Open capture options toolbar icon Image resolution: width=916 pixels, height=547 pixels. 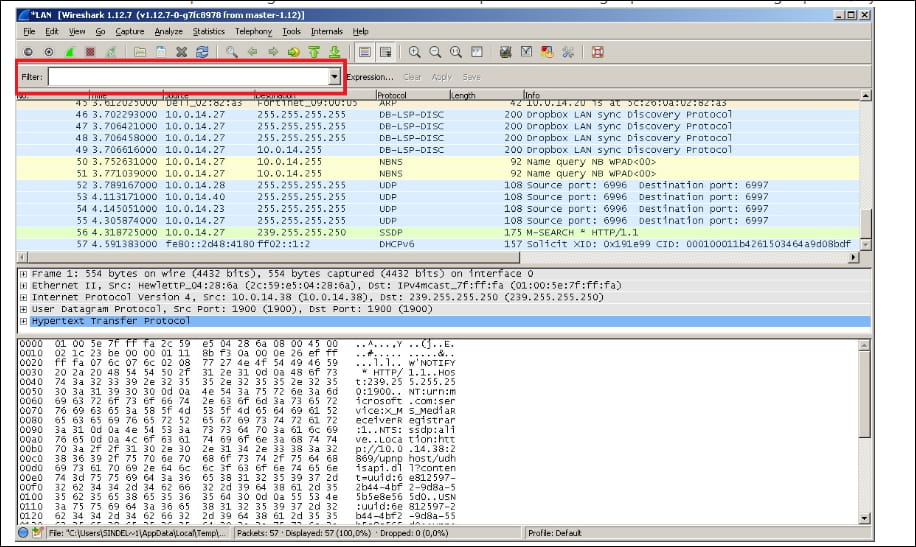pyautogui.click(x=49, y=52)
